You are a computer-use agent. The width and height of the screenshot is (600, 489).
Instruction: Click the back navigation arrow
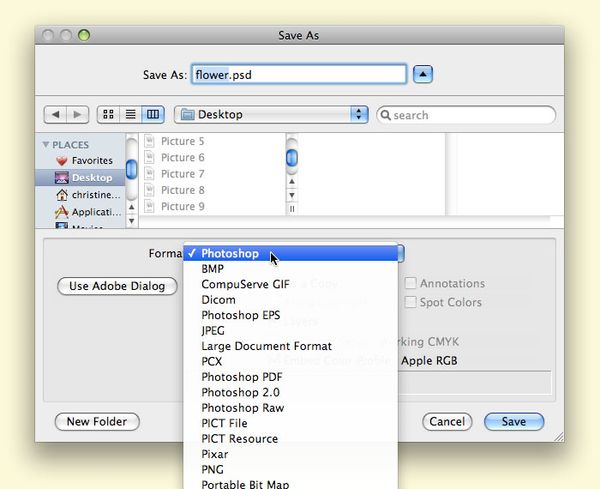56,115
